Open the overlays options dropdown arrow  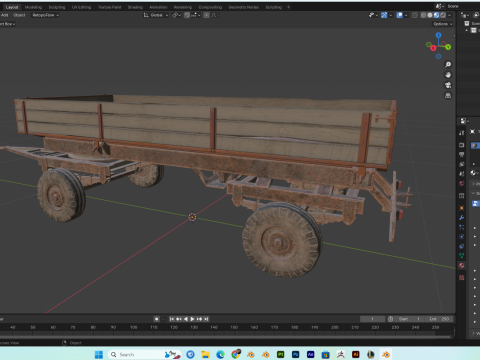click(406, 15)
